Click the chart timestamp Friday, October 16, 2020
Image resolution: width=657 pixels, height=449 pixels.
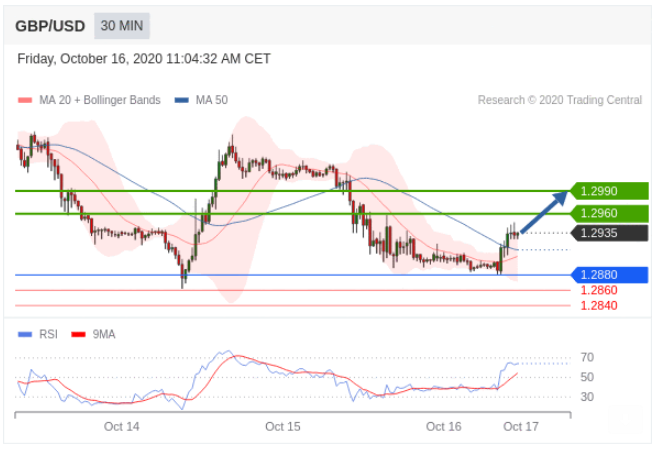[x=144, y=59]
